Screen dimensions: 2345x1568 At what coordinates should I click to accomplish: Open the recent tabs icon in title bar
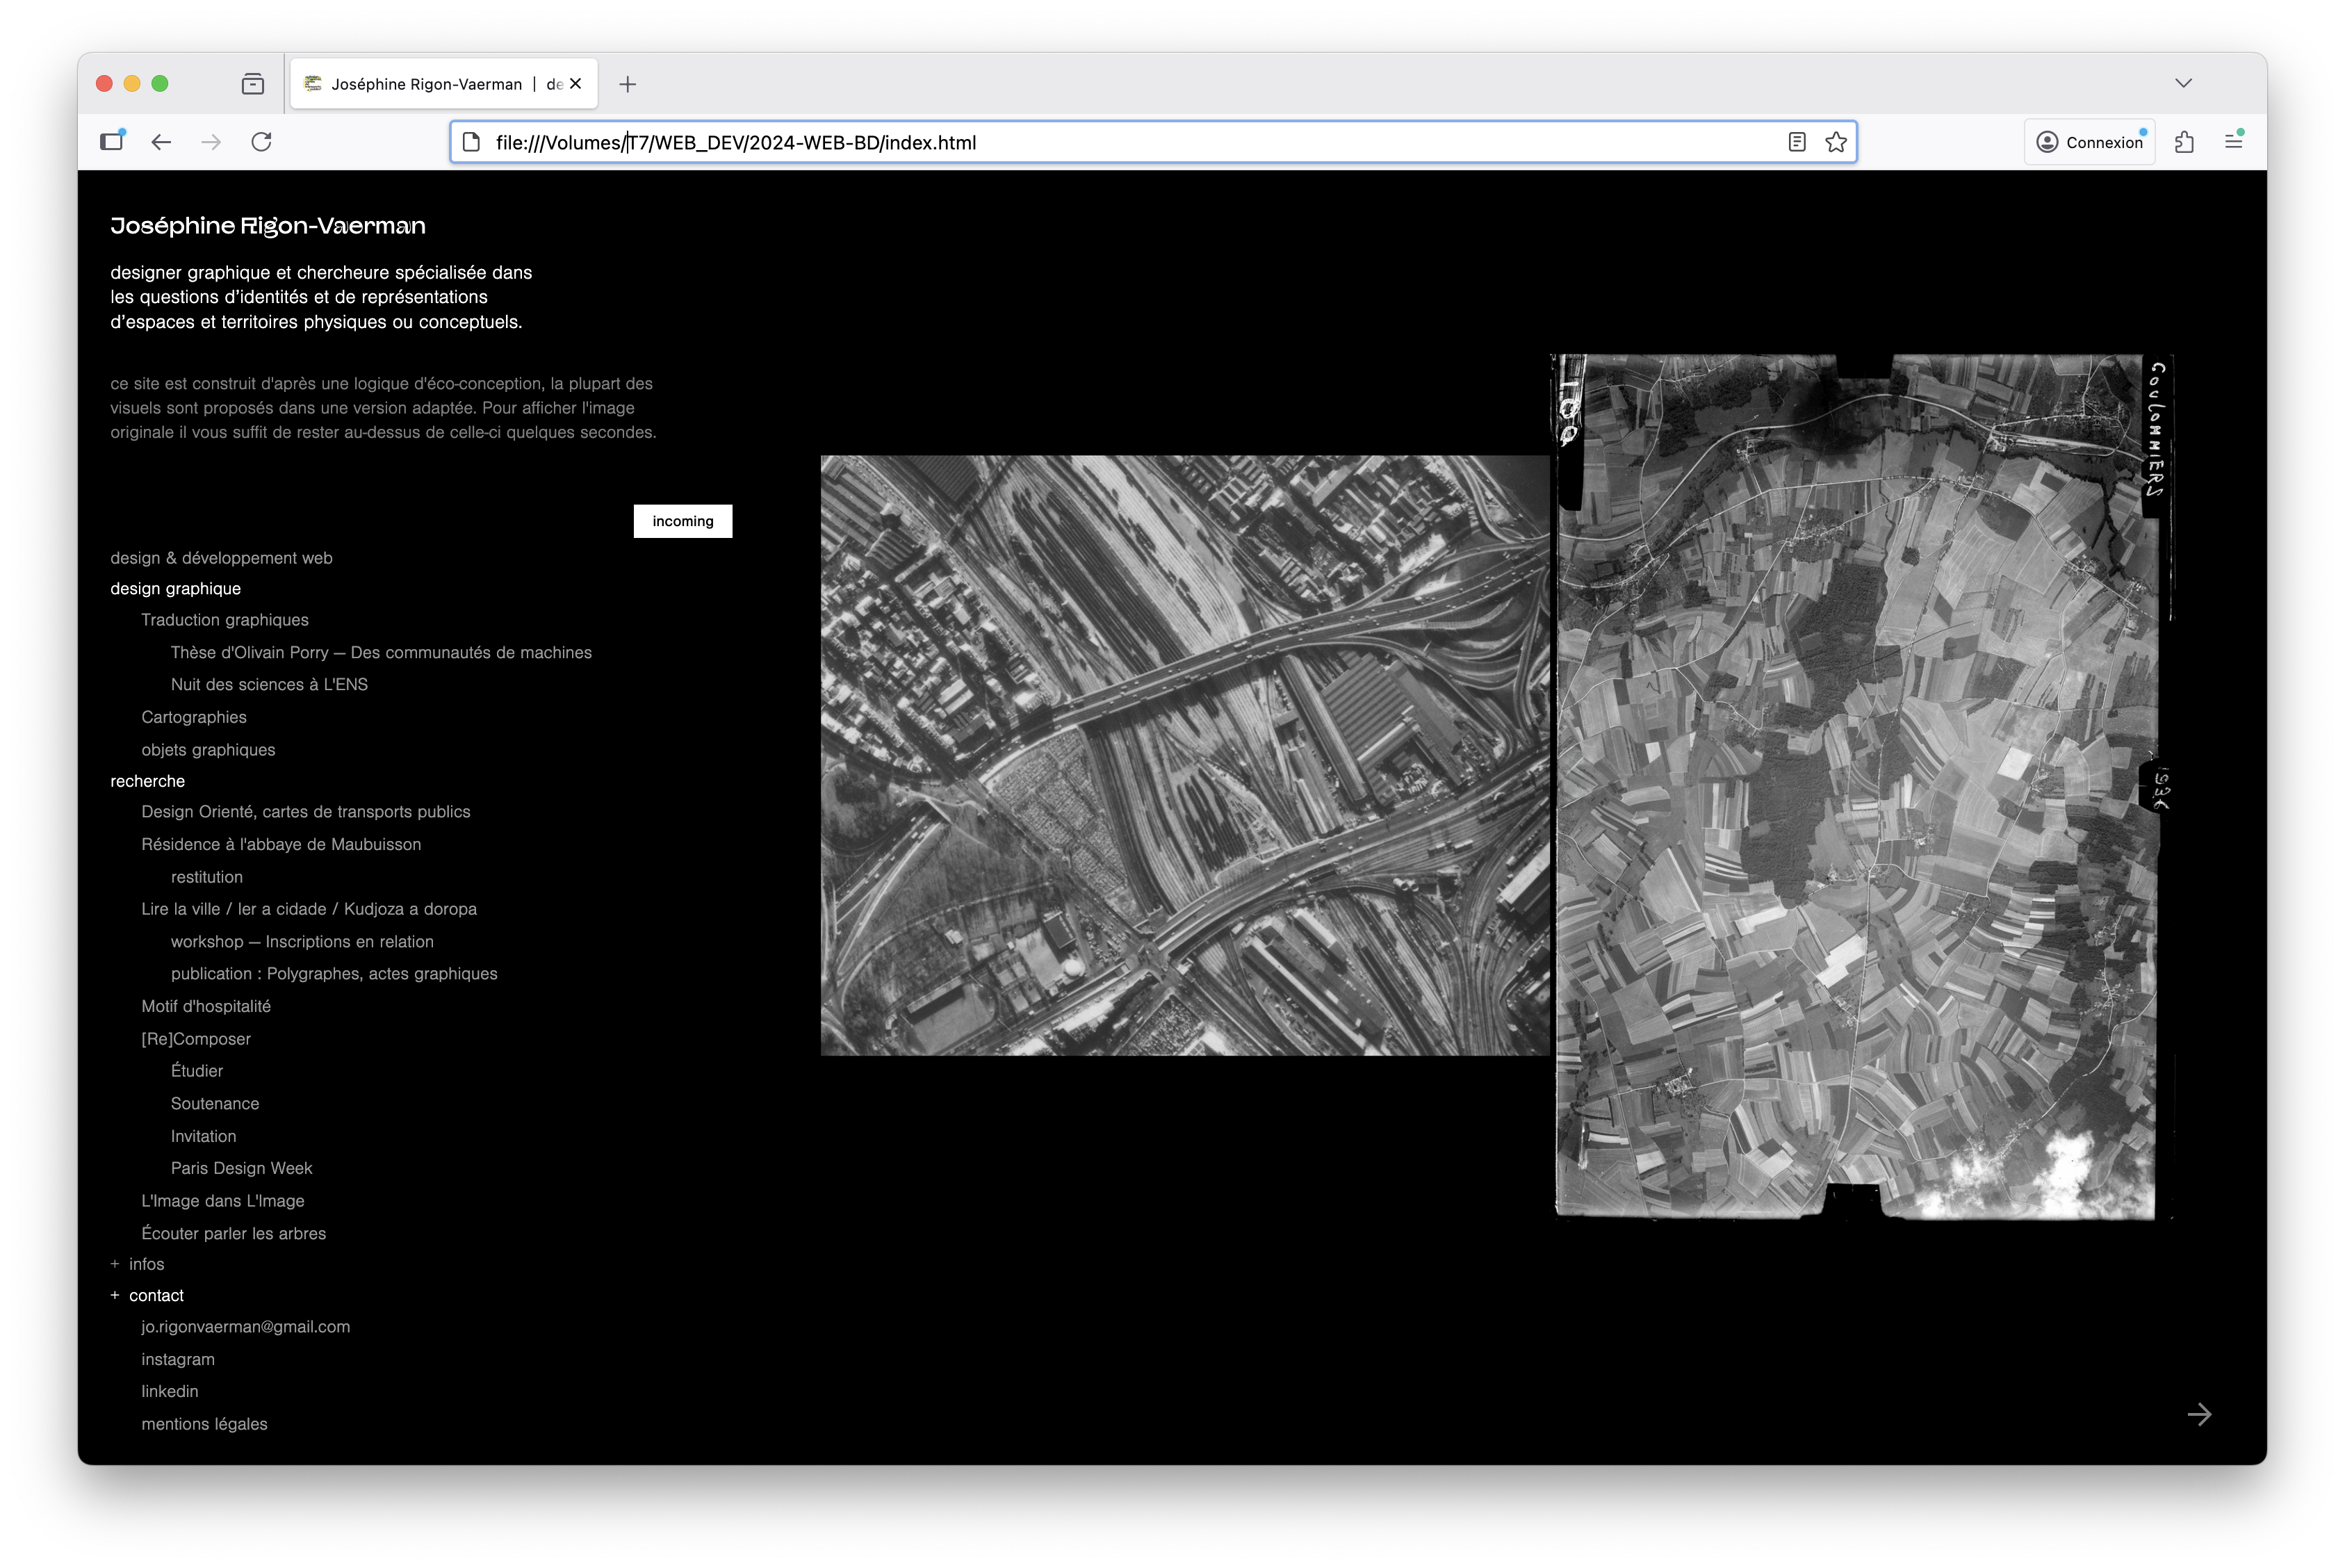tap(253, 84)
